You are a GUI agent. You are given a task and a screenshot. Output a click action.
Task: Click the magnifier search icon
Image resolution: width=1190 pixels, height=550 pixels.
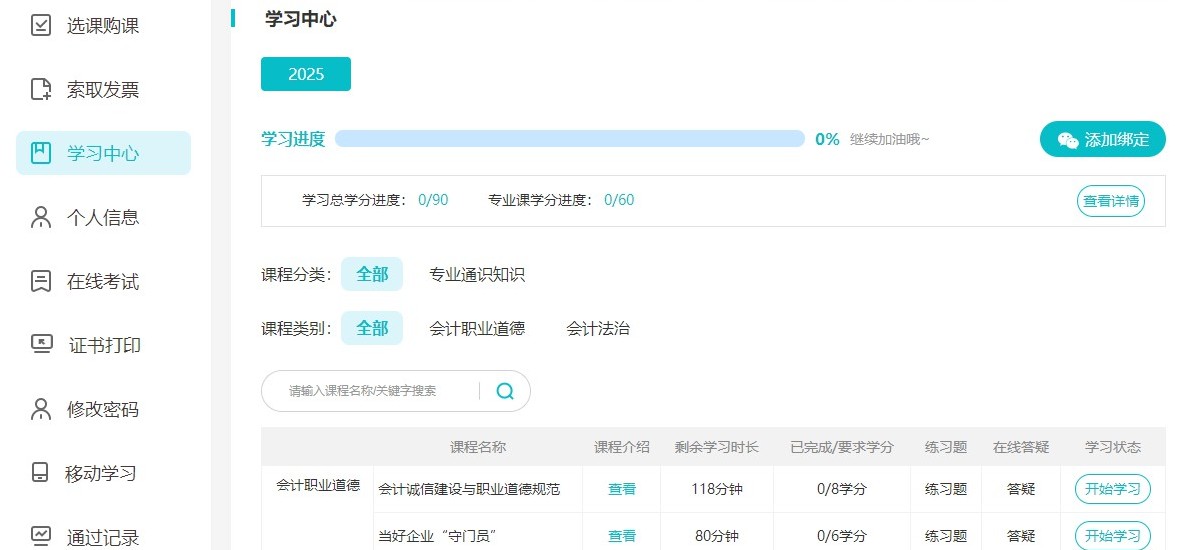pos(505,391)
